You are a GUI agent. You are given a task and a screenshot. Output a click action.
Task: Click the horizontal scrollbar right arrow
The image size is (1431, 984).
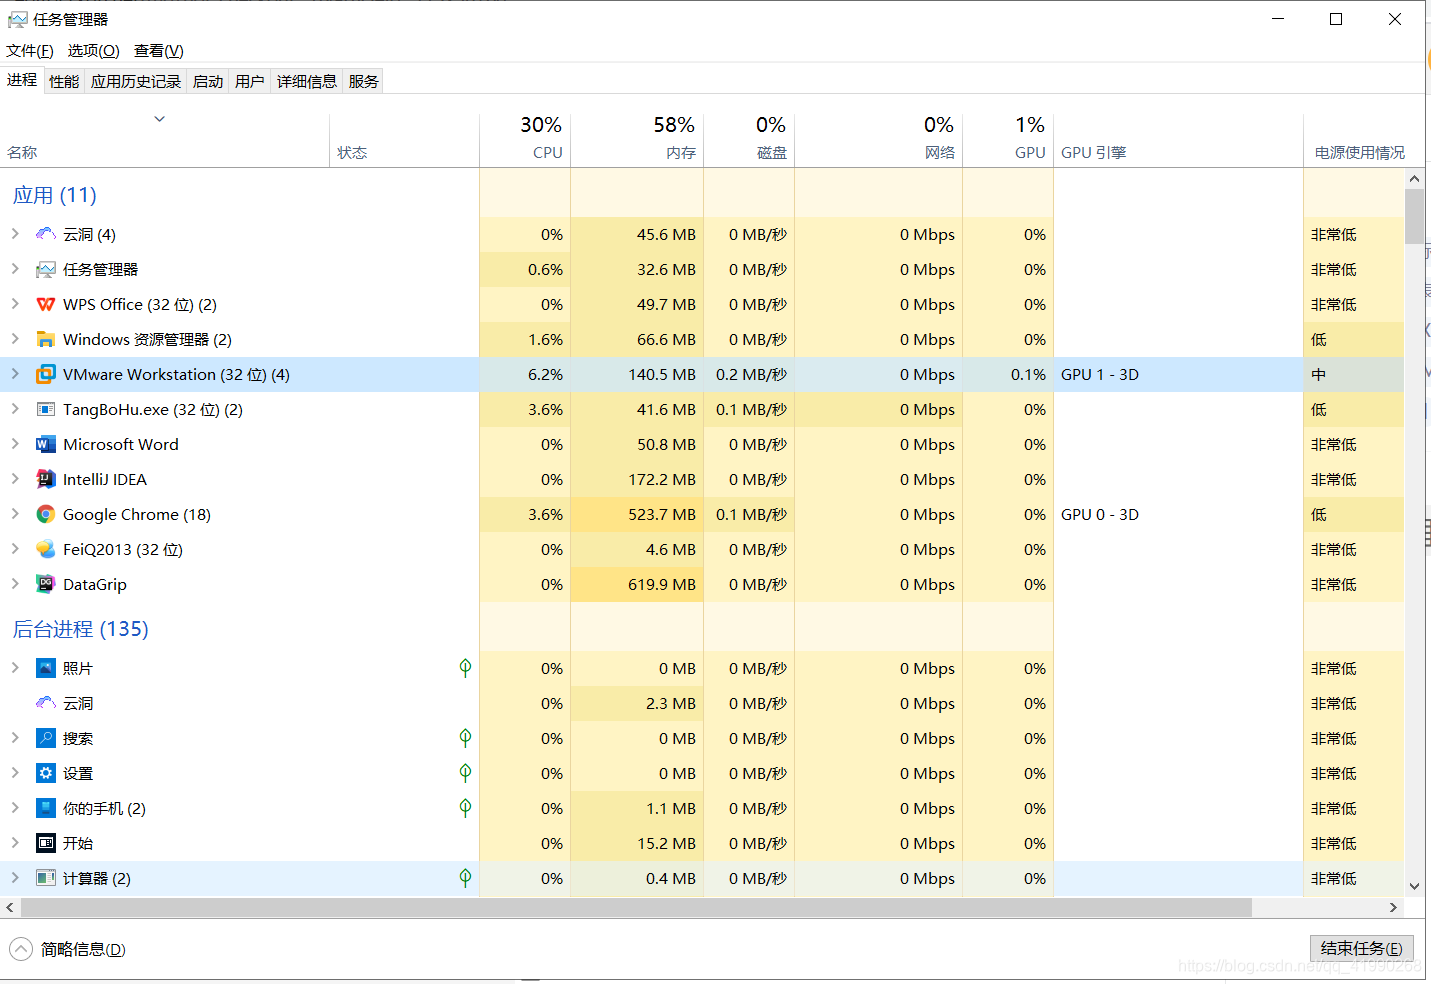pyautogui.click(x=1393, y=907)
